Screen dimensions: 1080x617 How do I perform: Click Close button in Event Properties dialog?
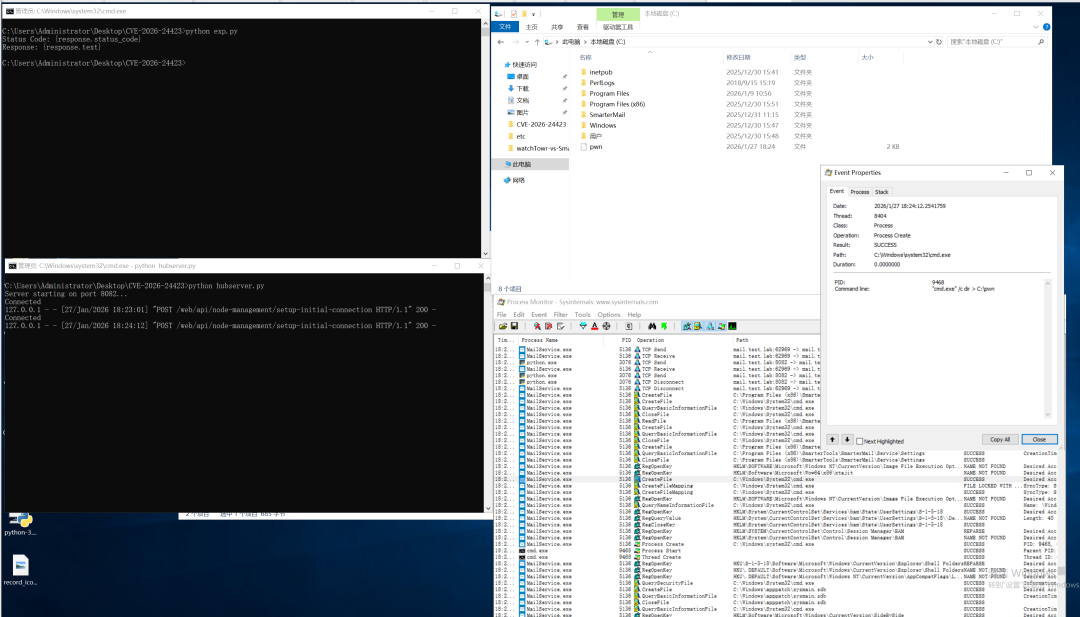1039,439
